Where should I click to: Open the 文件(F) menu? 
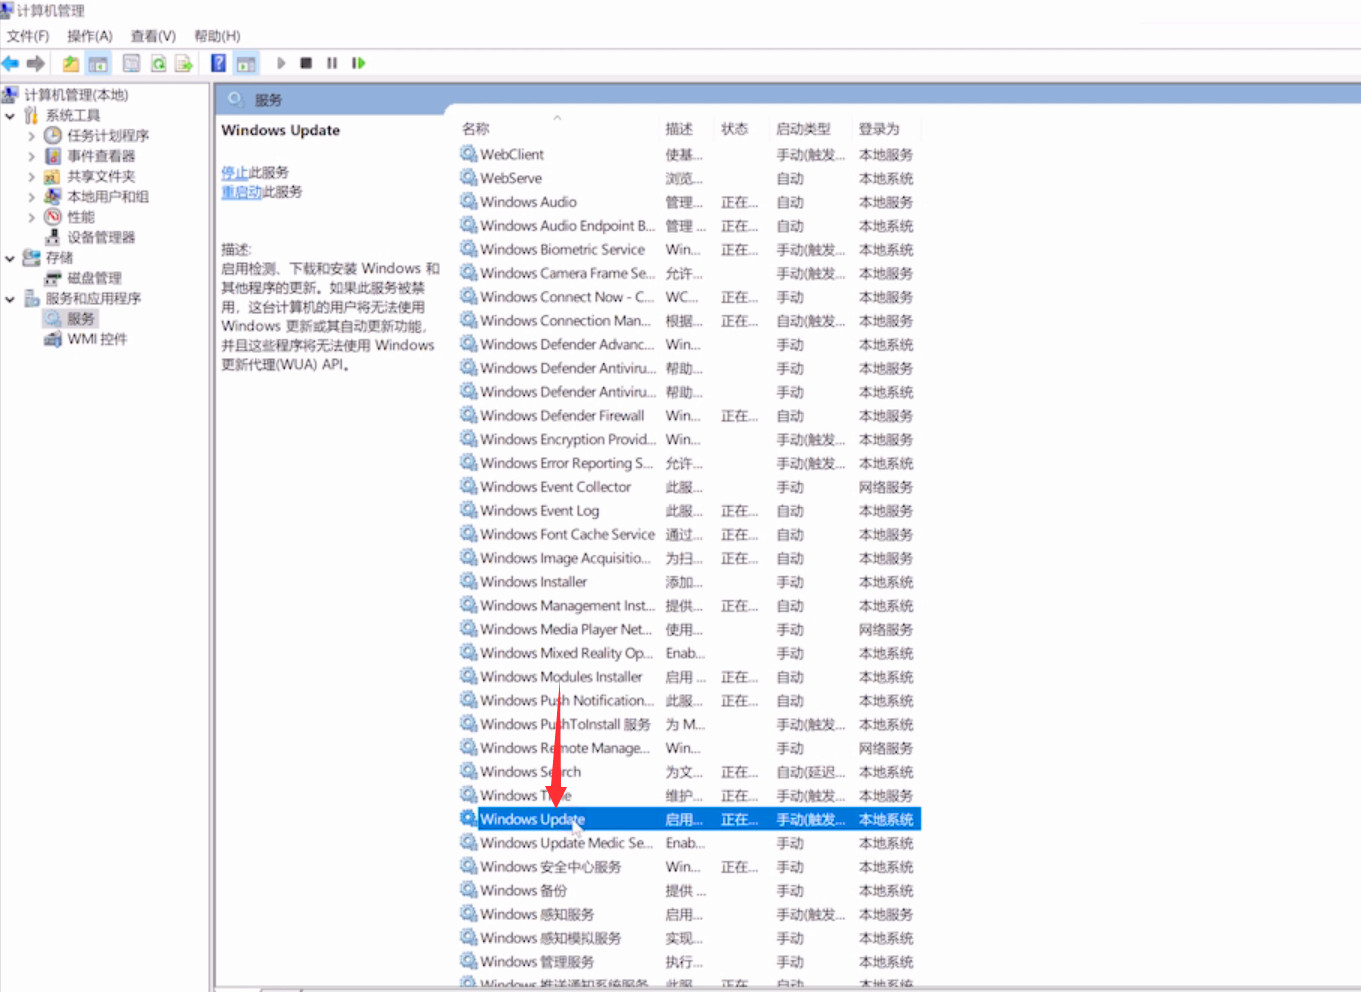28,36
